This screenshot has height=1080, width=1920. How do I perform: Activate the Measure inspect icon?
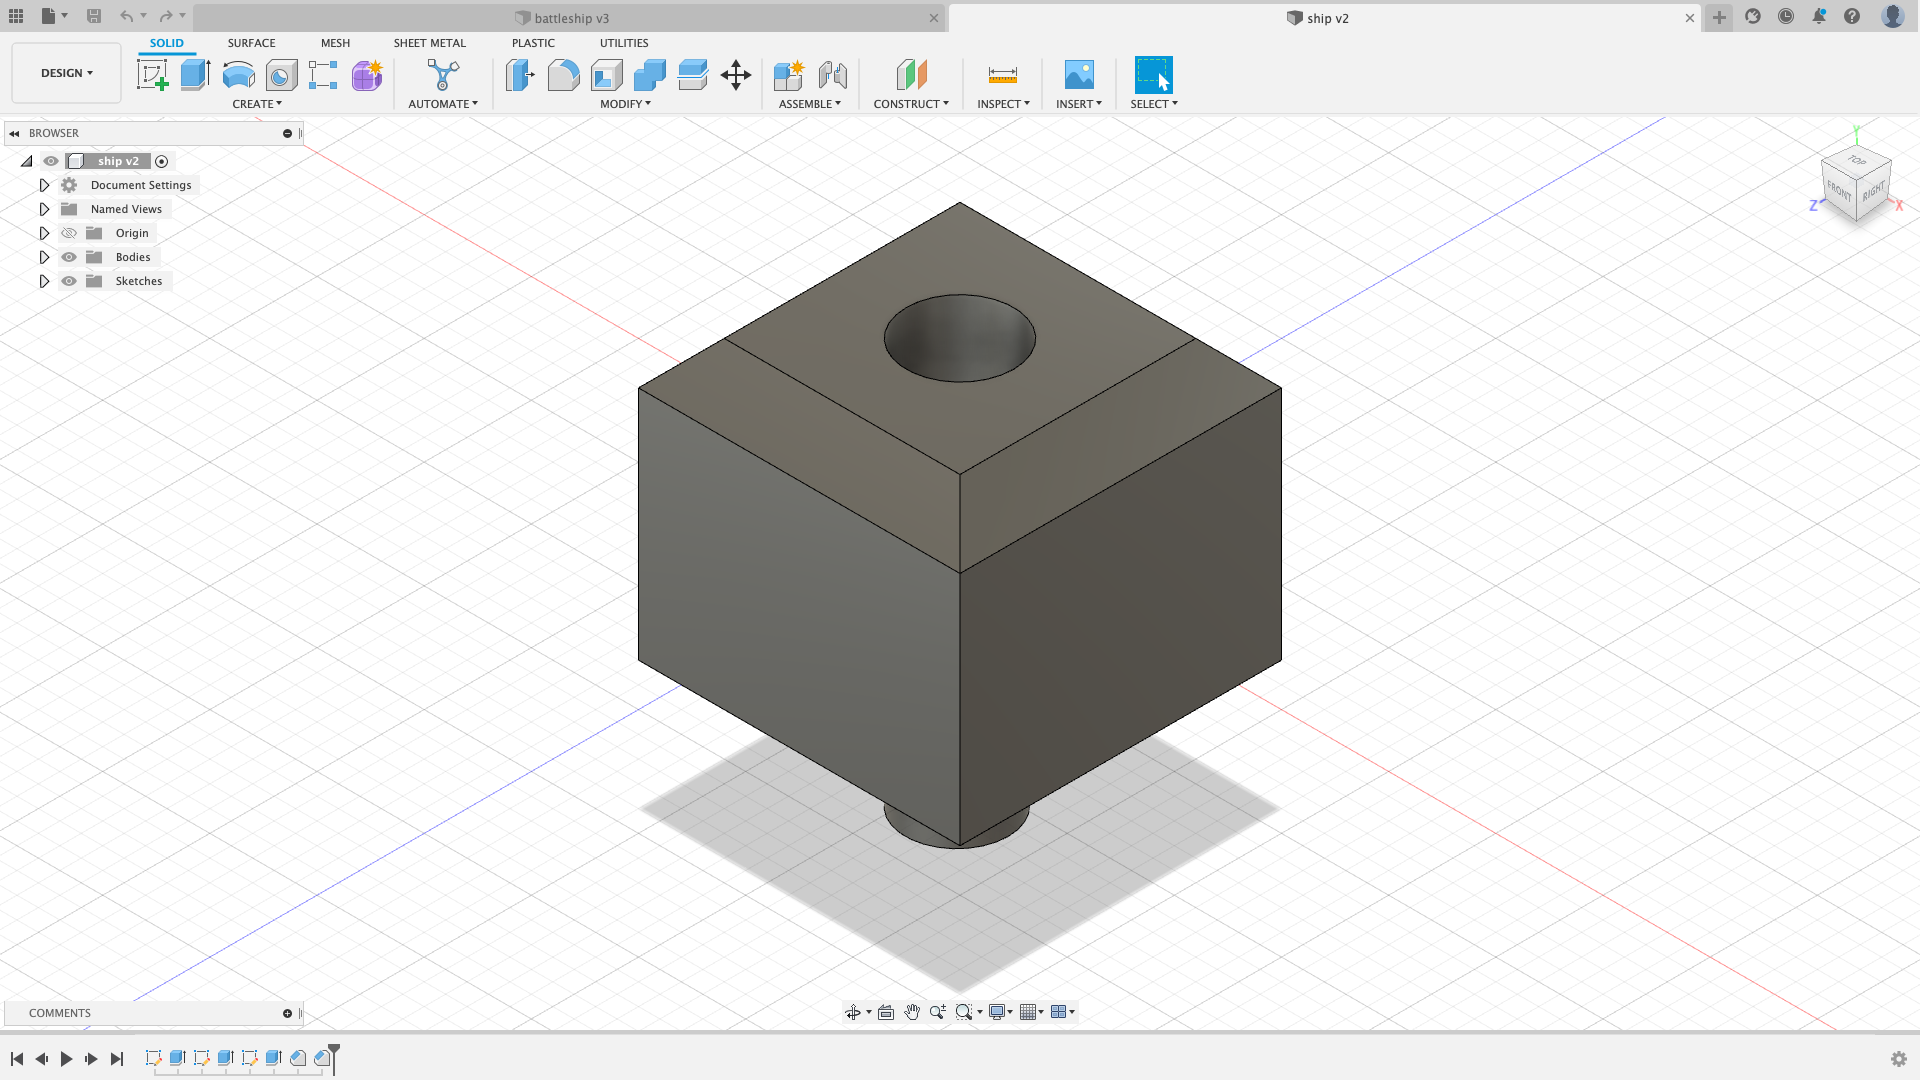pos(1003,75)
